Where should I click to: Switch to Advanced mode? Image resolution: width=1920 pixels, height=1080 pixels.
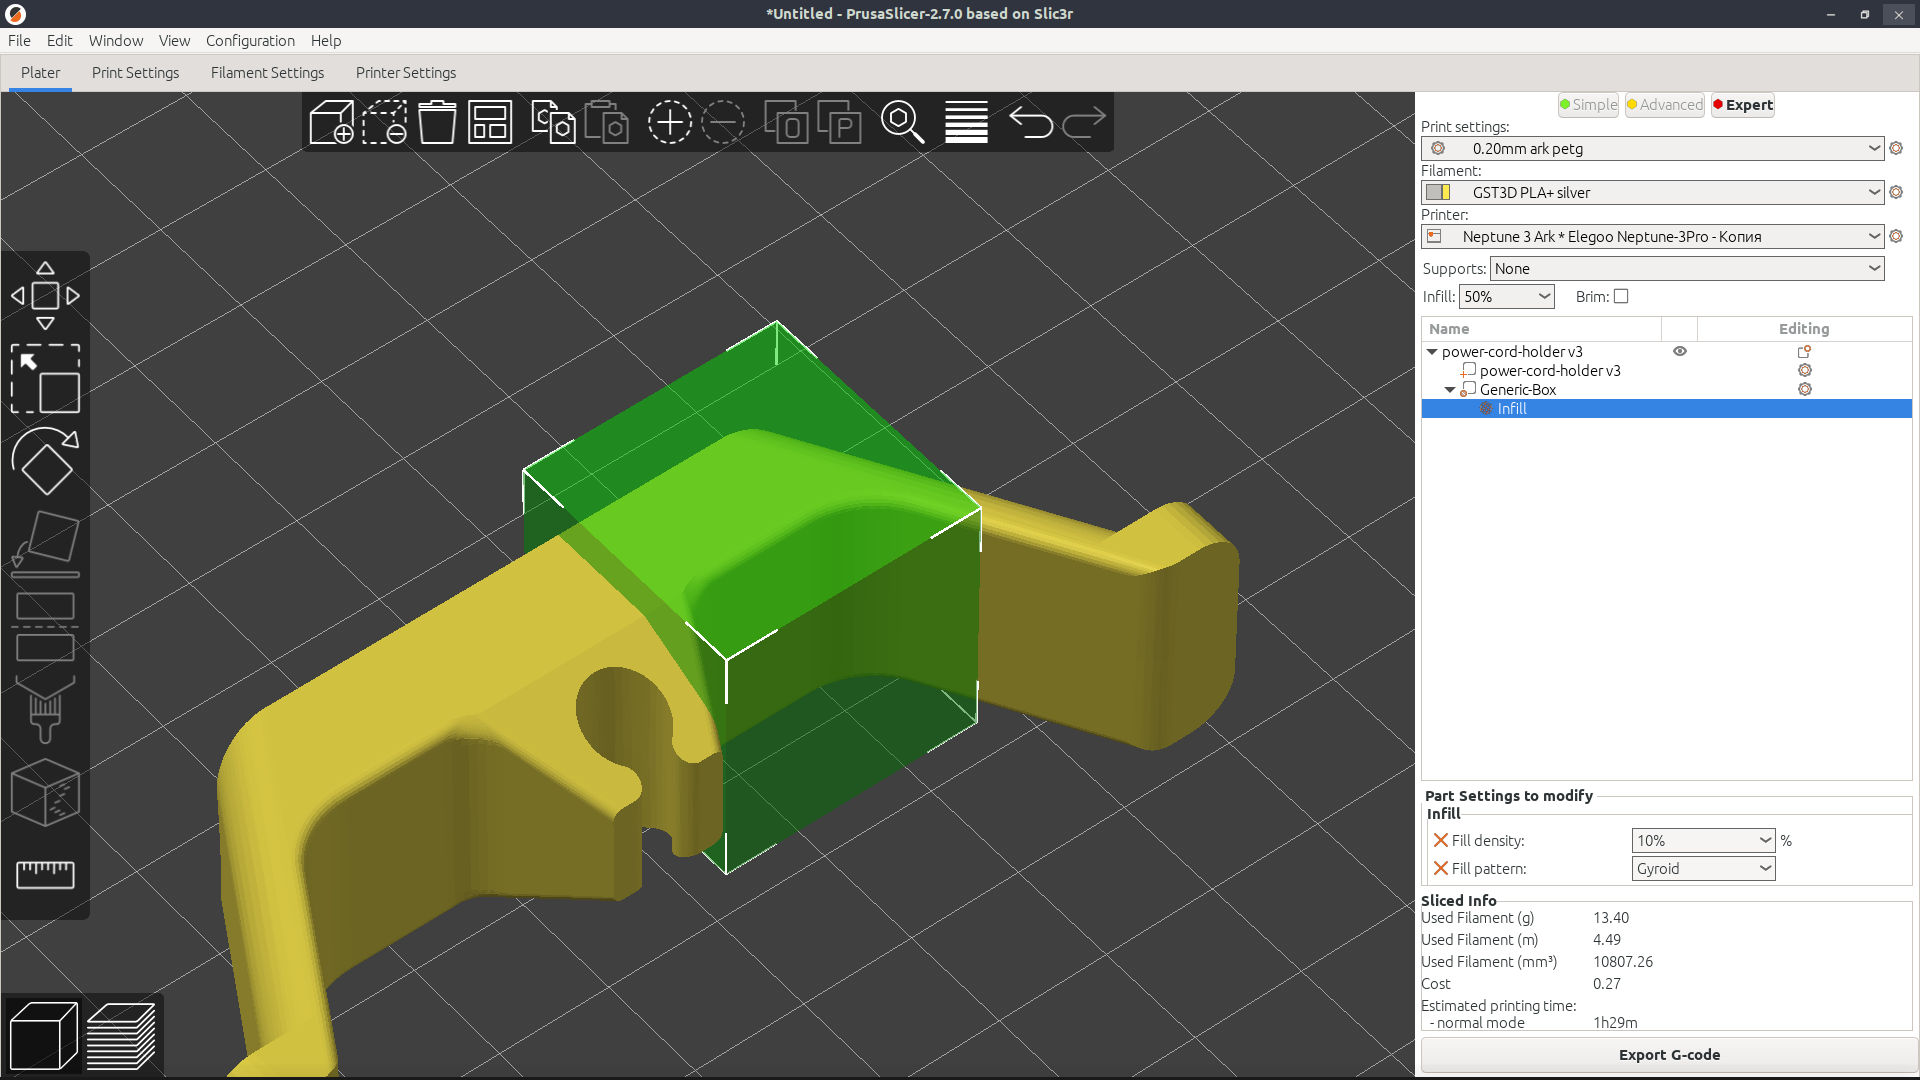[x=1665, y=105]
